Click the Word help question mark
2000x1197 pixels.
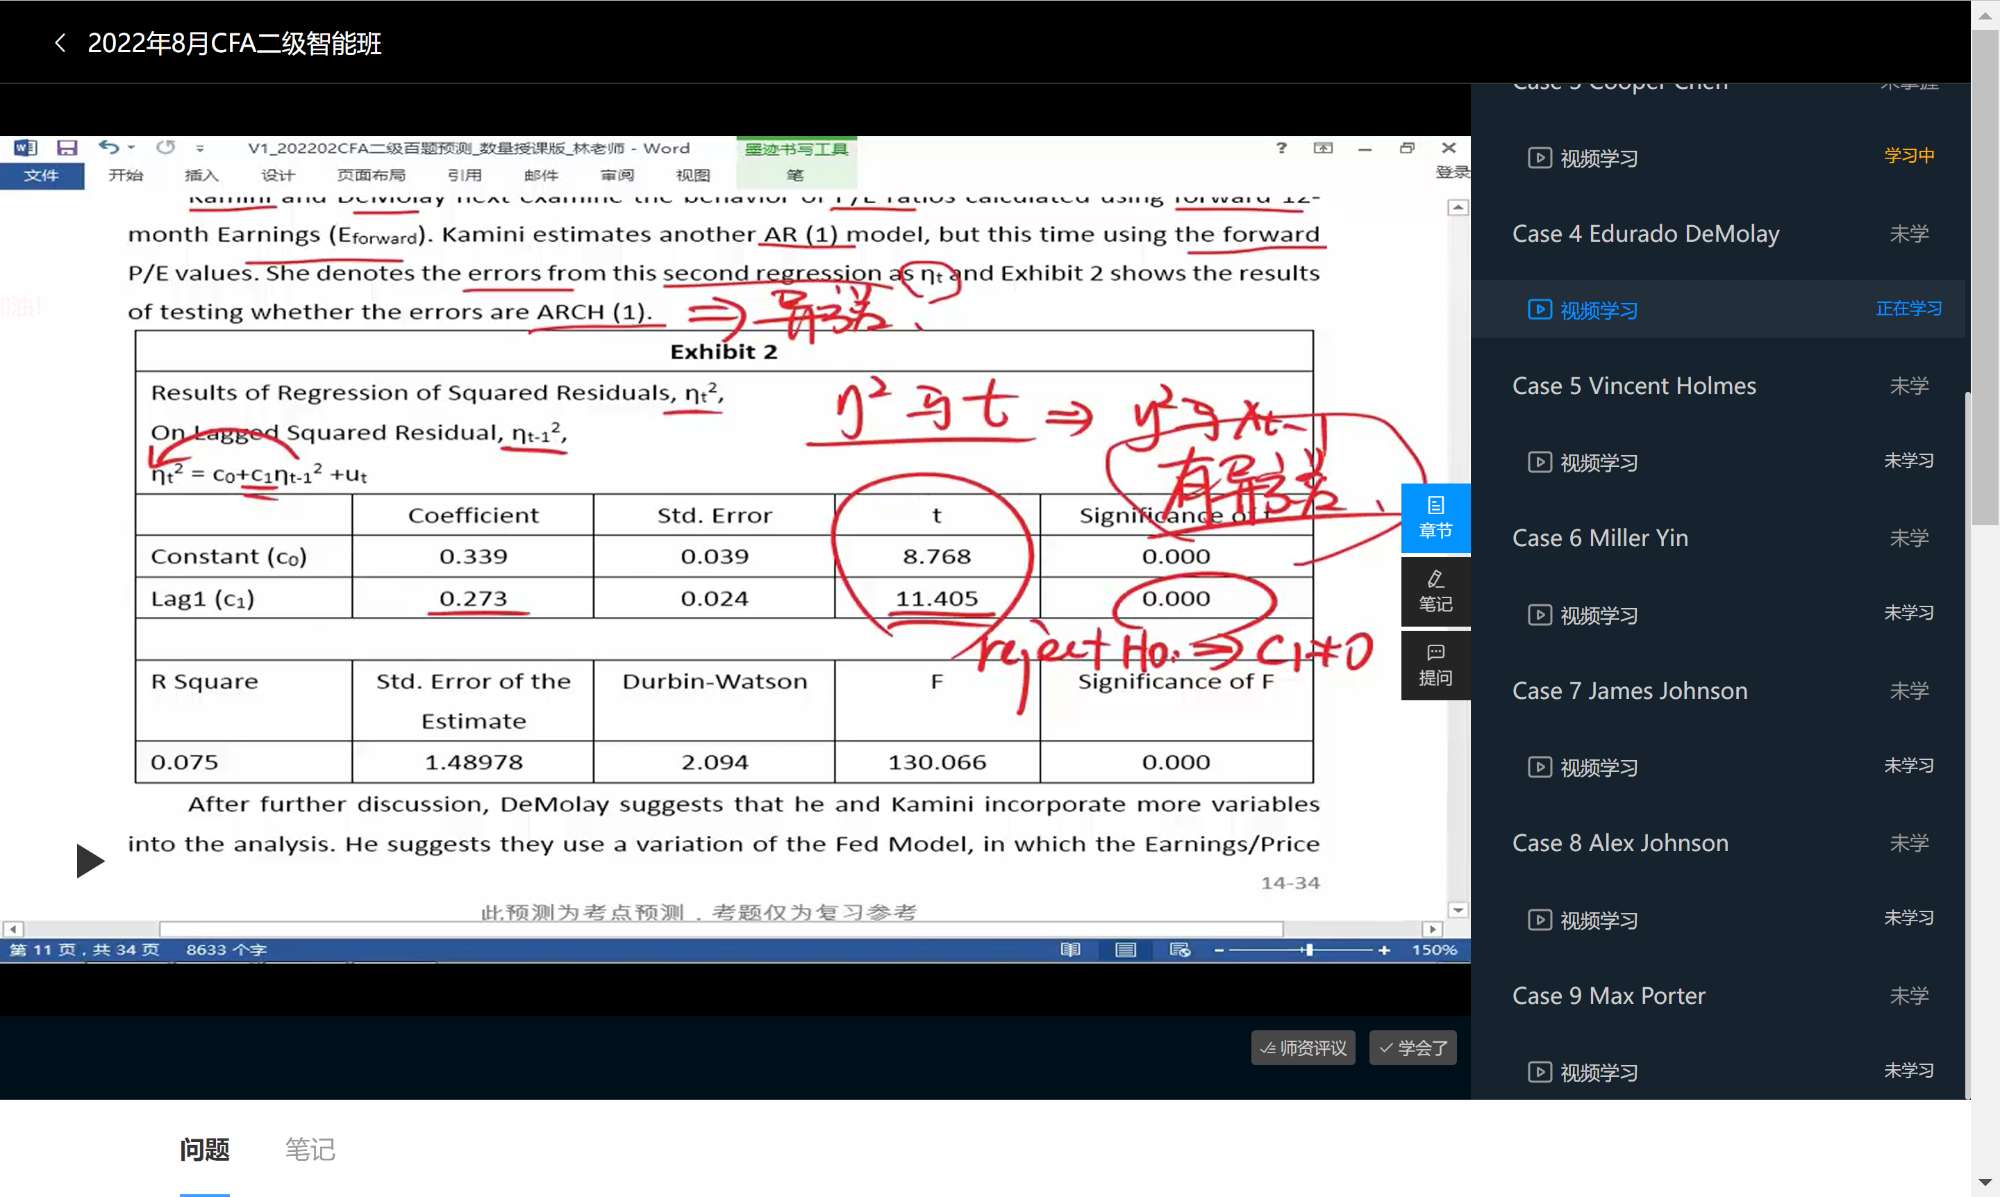1281,148
